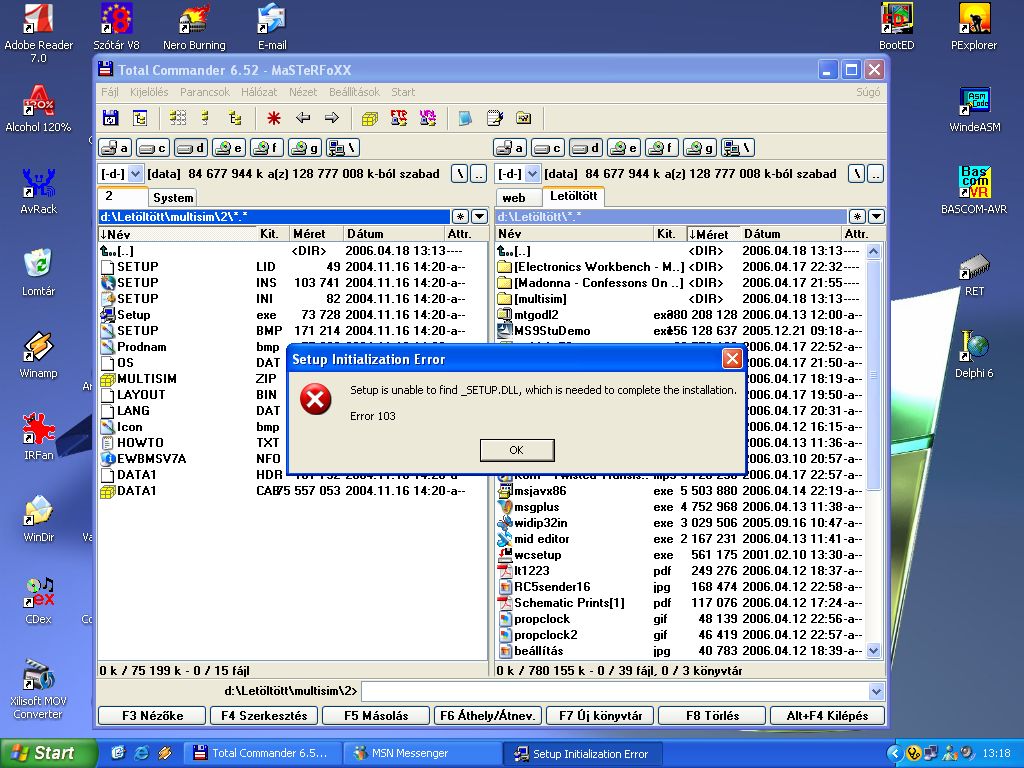Open the Beállítások menu
1024x768 pixels.
(354, 93)
